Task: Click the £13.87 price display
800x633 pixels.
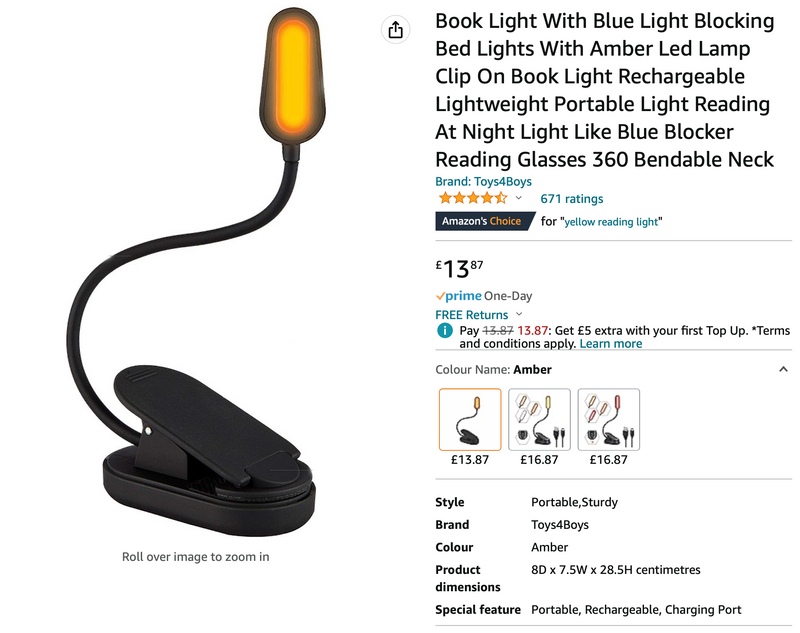Action: [459, 269]
